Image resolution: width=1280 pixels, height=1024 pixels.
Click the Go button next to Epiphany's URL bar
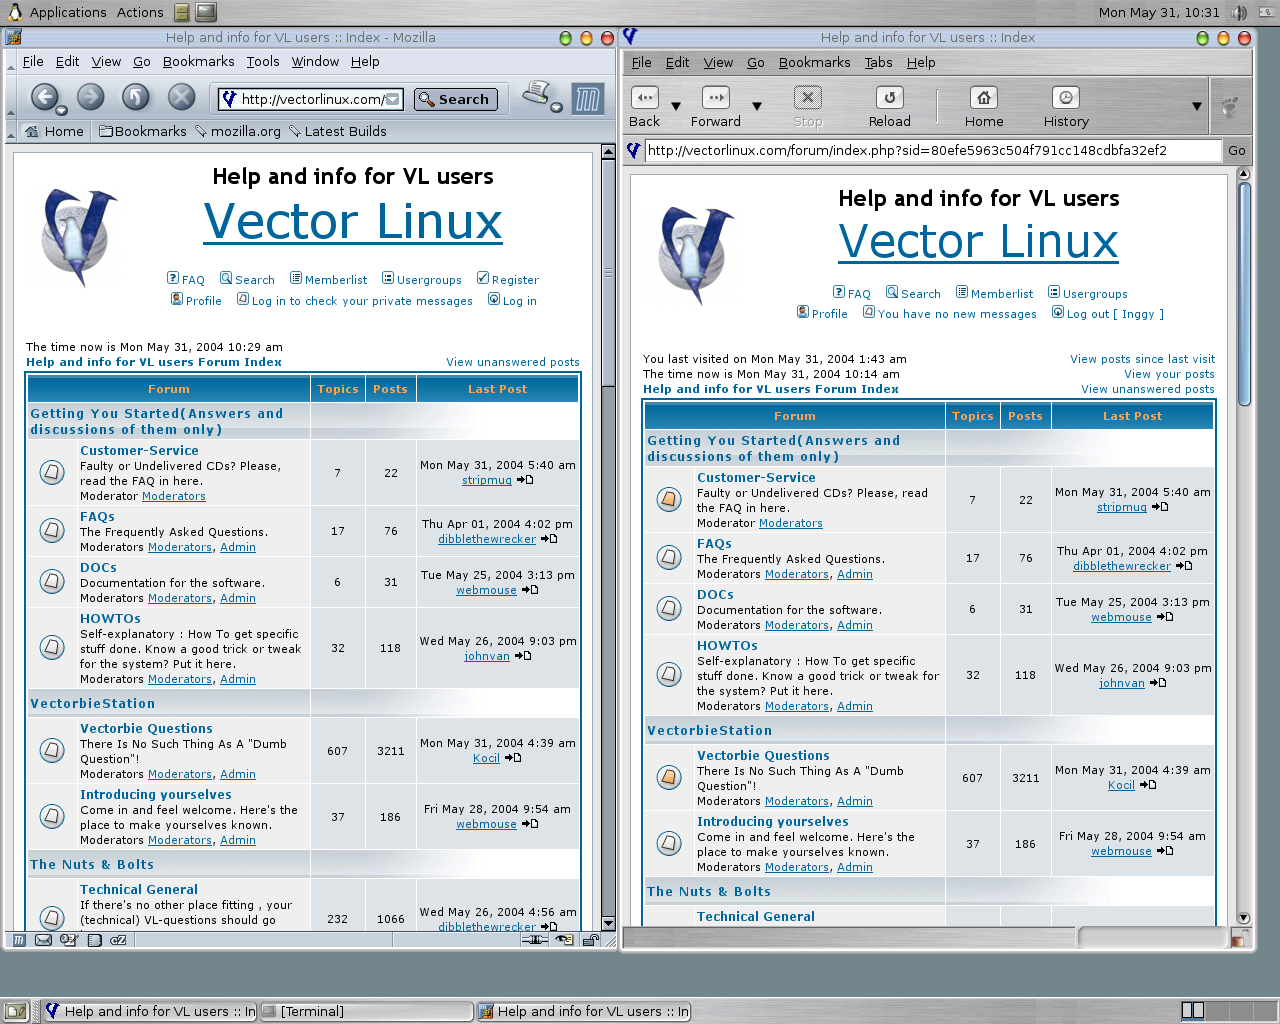click(1237, 150)
